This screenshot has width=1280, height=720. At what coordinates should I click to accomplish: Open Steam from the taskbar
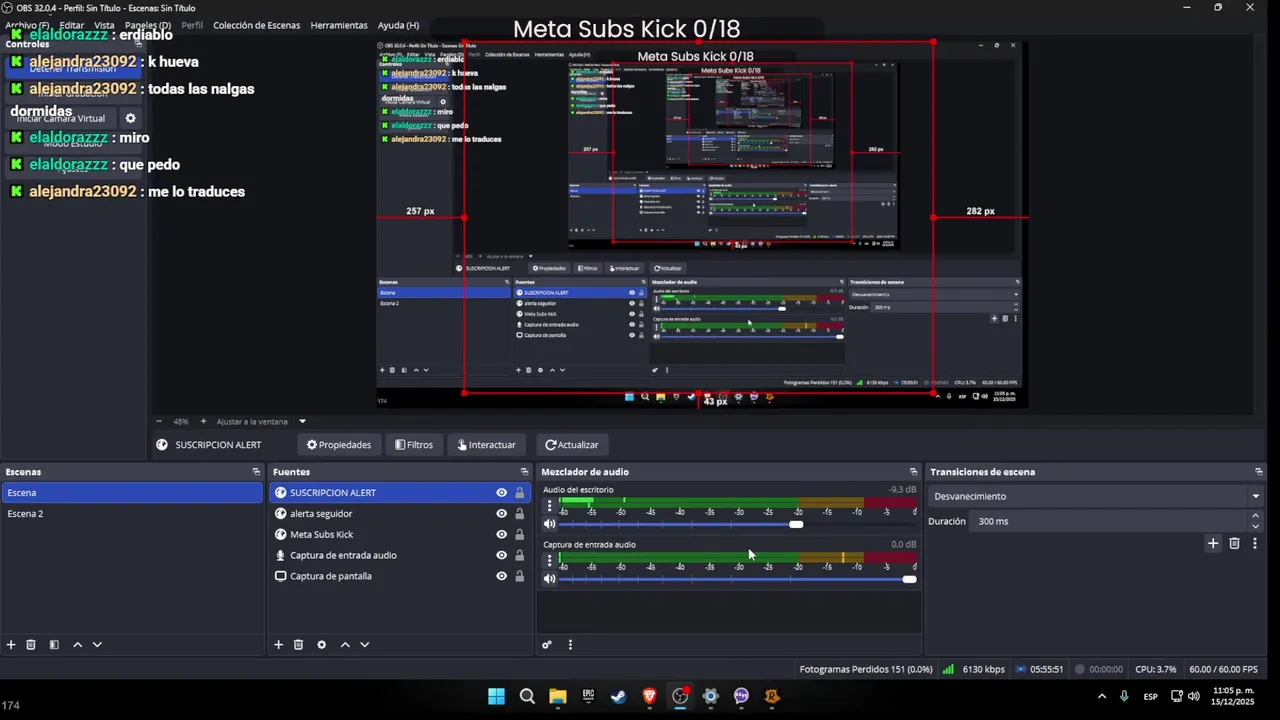(x=619, y=697)
